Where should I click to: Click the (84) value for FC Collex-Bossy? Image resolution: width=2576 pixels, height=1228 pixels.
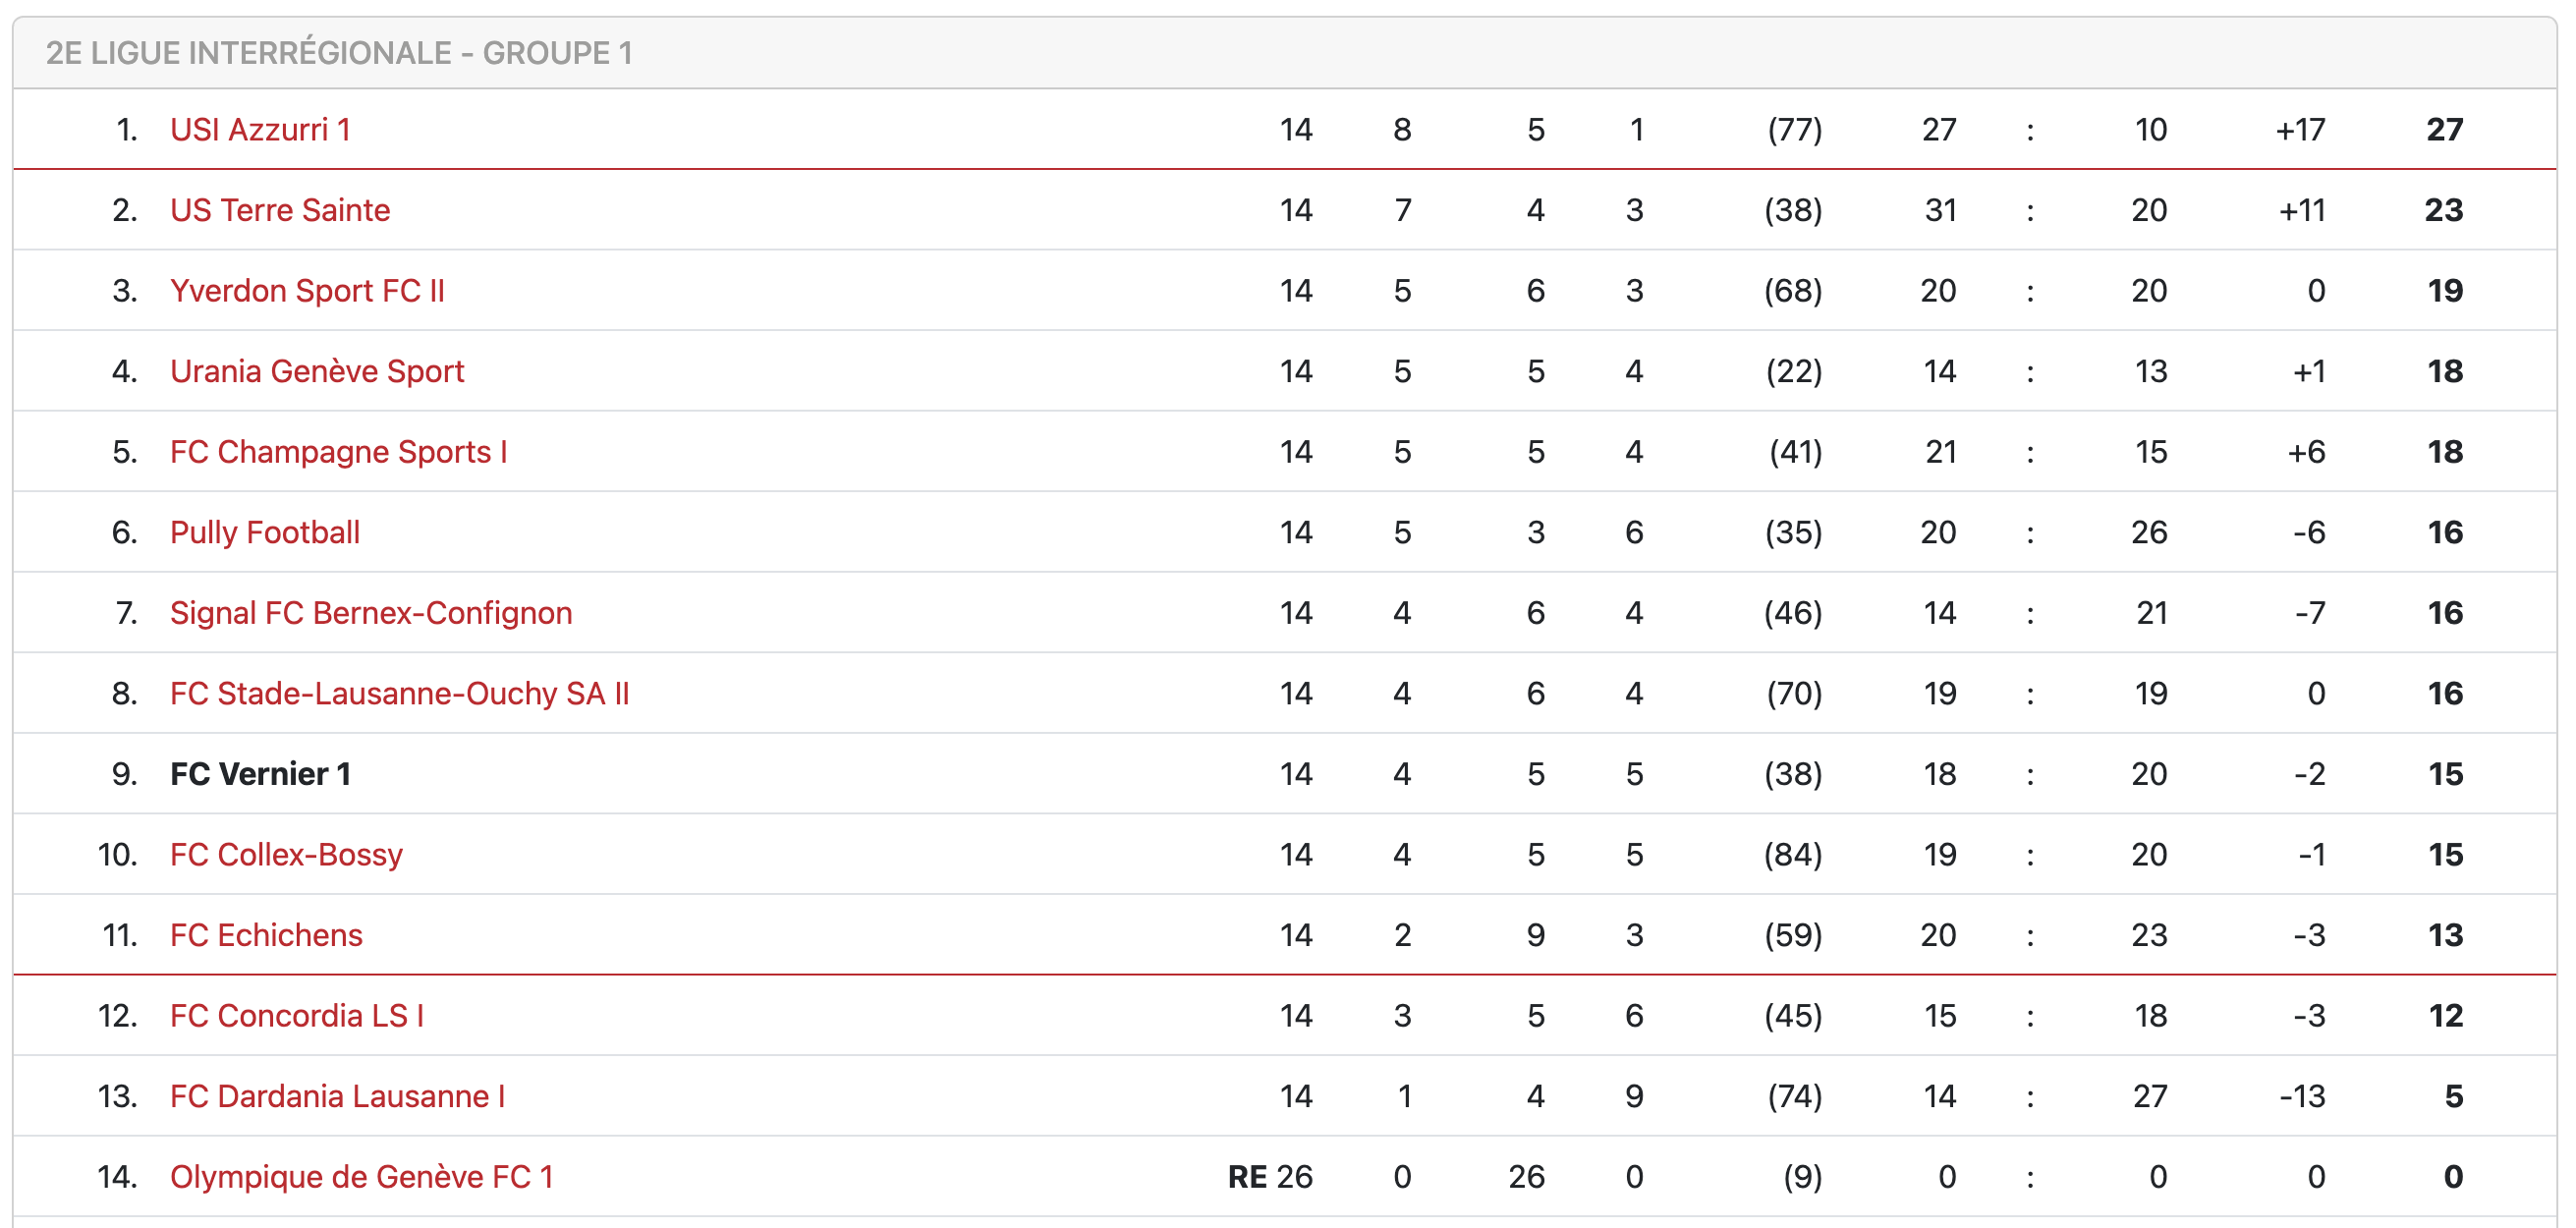[1792, 855]
